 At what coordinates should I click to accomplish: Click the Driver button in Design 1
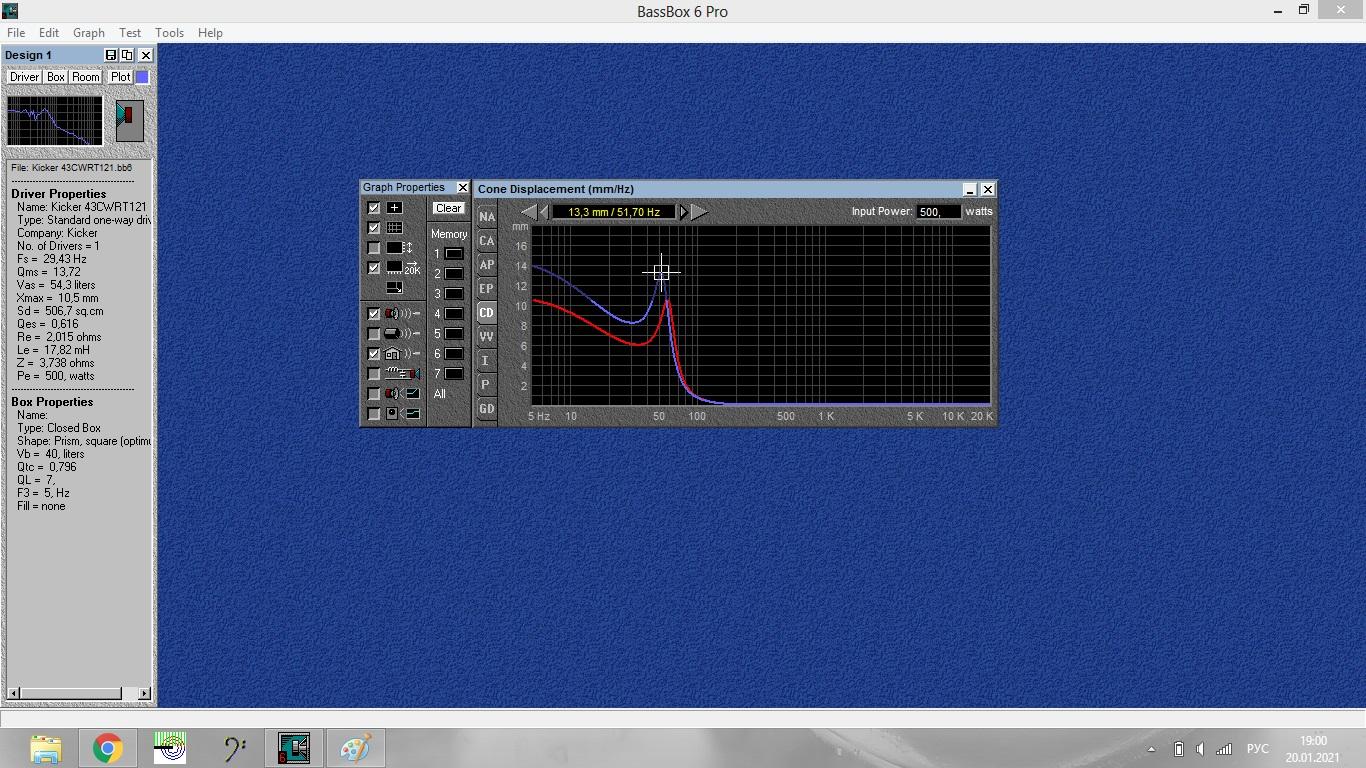click(24, 77)
